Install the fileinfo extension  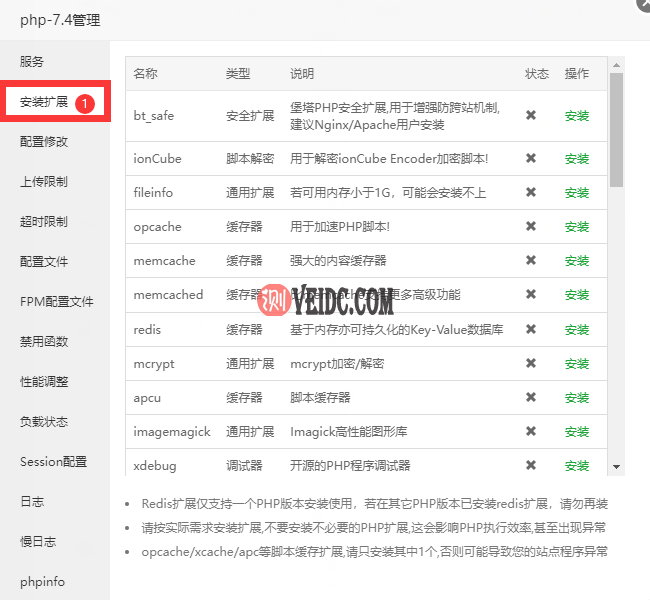[577, 192]
